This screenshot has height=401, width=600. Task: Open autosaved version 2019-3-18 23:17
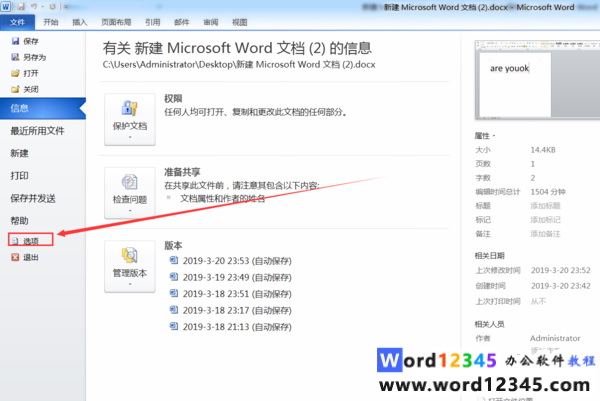point(237,310)
